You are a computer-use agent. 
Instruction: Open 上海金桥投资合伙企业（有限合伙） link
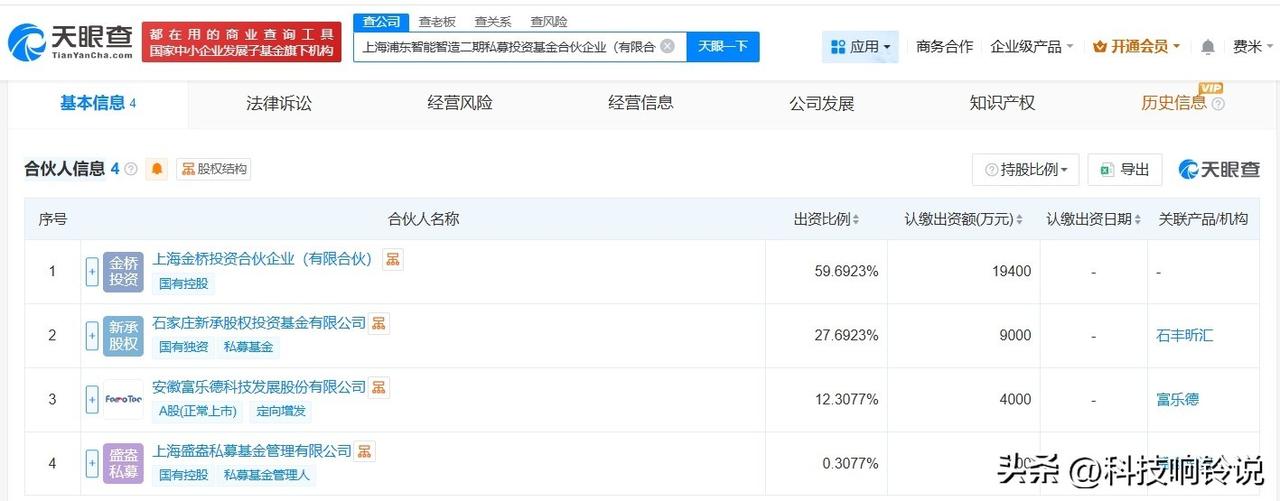(263, 259)
